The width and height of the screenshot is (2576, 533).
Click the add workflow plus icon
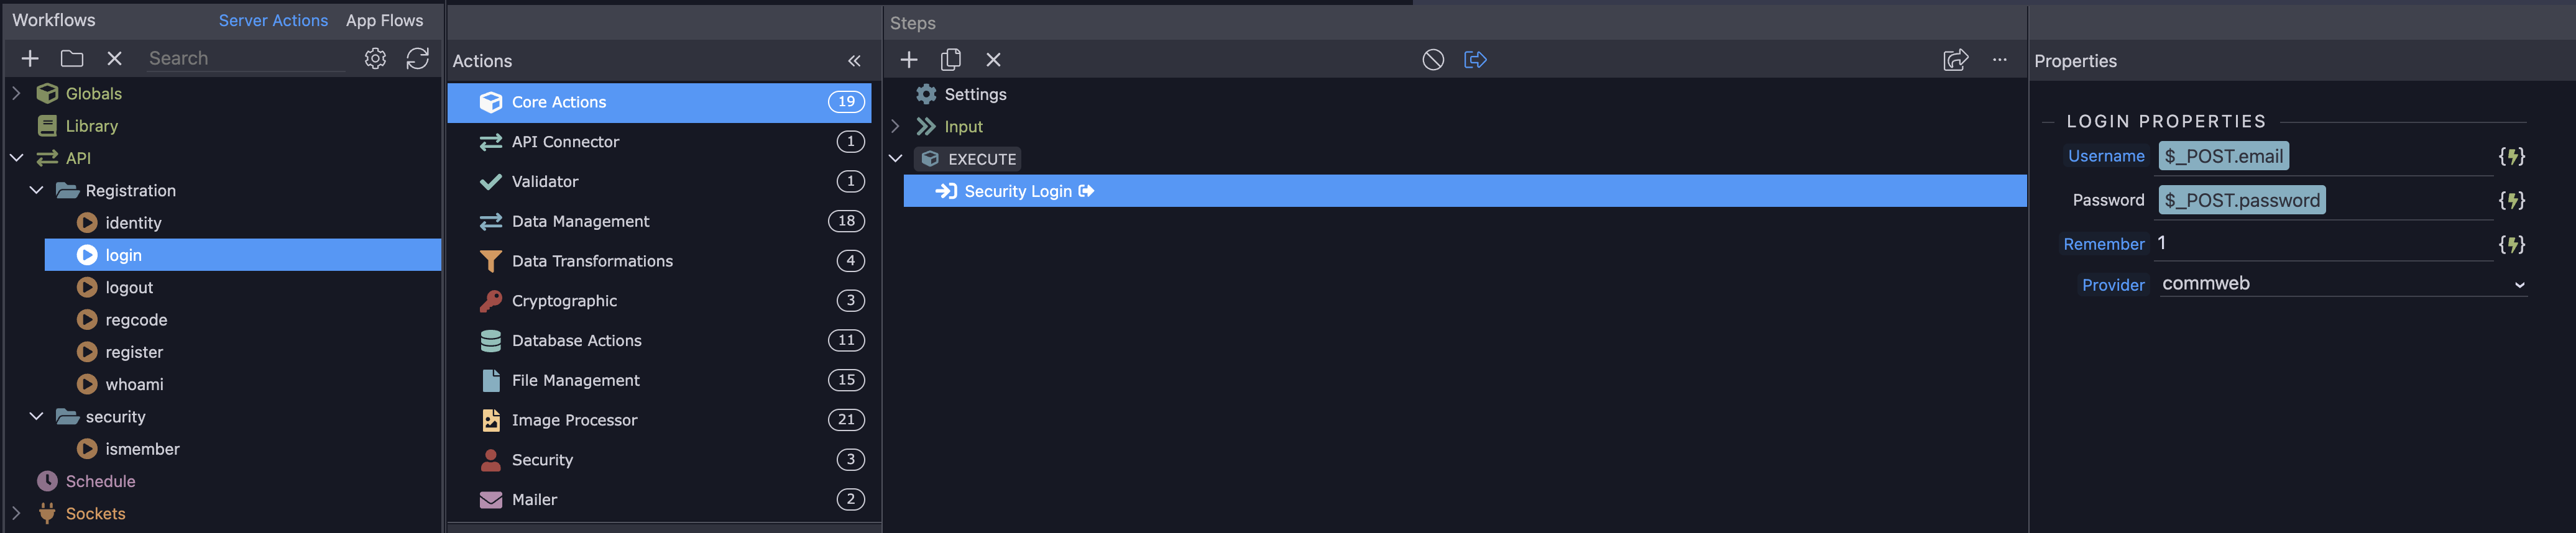[30, 59]
